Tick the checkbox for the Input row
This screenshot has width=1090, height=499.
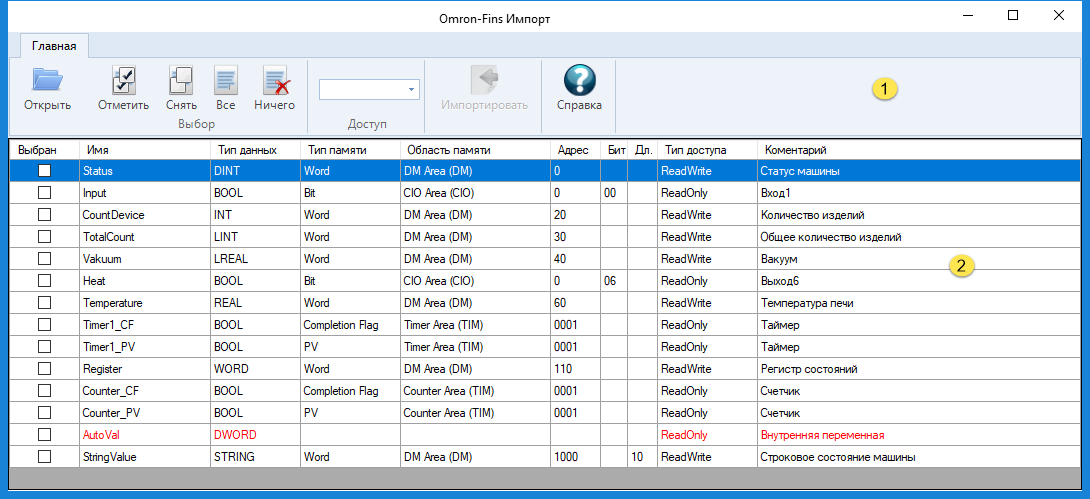[x=44, y=193]
